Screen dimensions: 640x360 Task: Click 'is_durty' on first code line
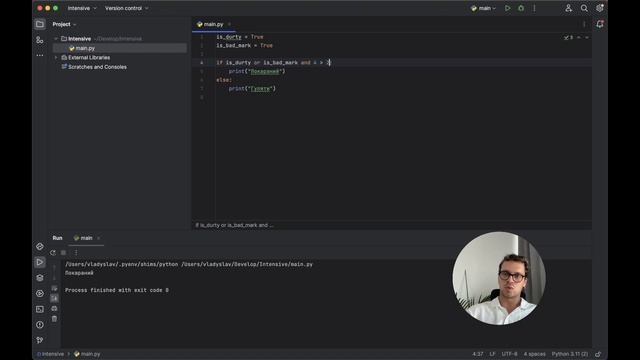tap(229, 37)
